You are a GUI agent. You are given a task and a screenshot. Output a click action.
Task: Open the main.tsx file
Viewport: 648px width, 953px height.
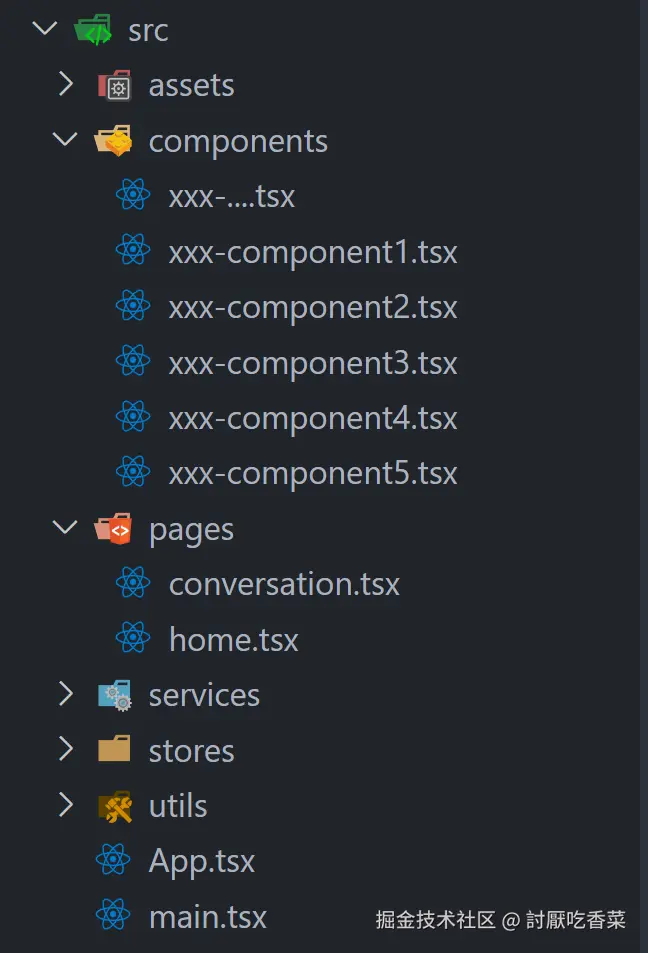click(207, 916)
